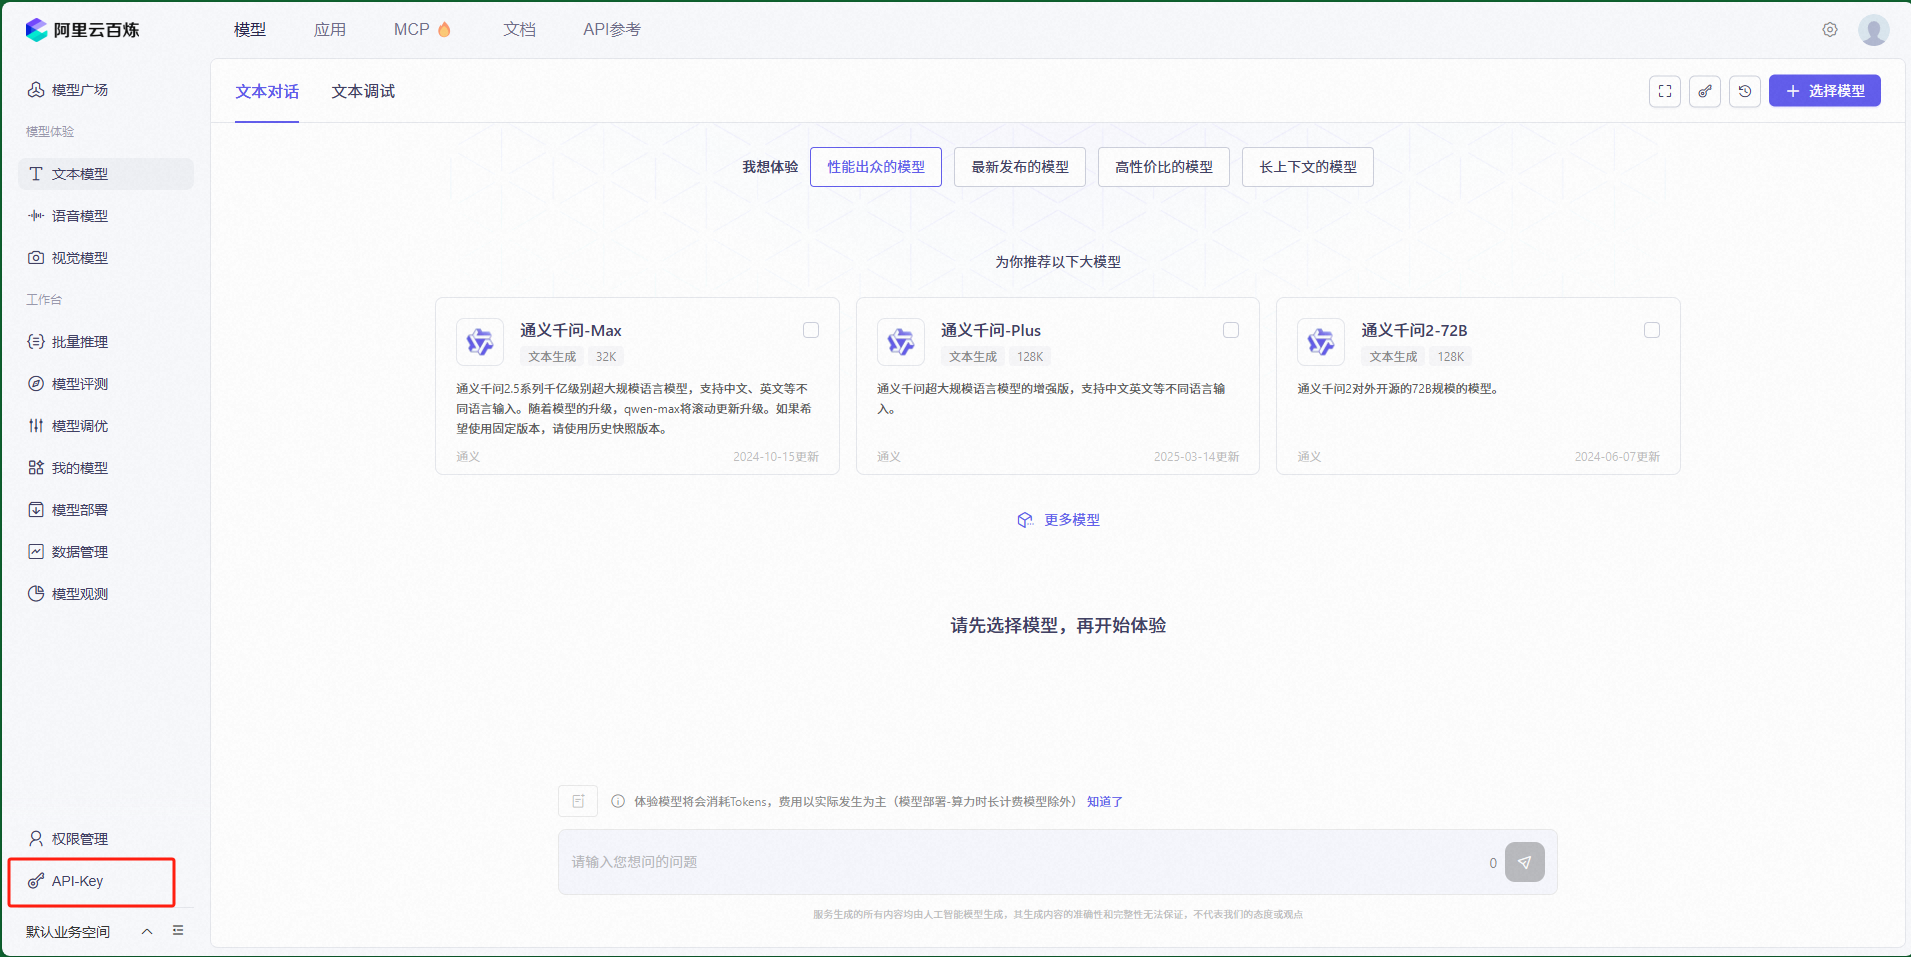1911x957 pixels.
Task: Click the 选择模型 button
Action: pyautogui.click(x=1825, y=91)
